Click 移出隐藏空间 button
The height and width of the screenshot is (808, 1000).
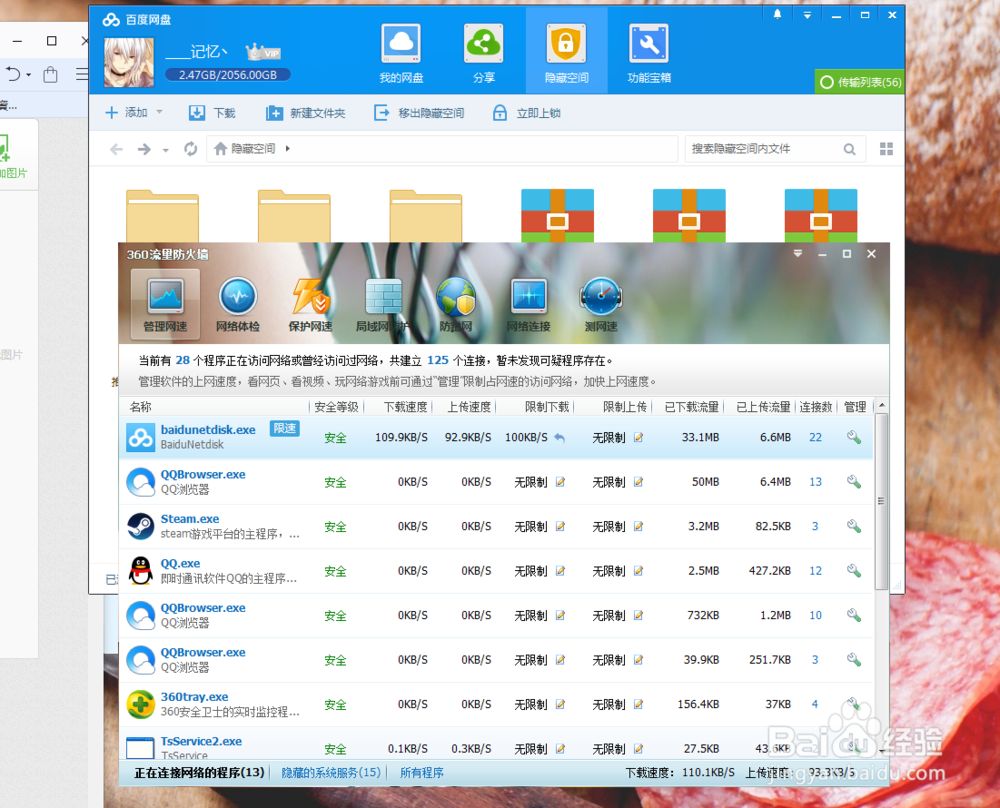point(419,113)
